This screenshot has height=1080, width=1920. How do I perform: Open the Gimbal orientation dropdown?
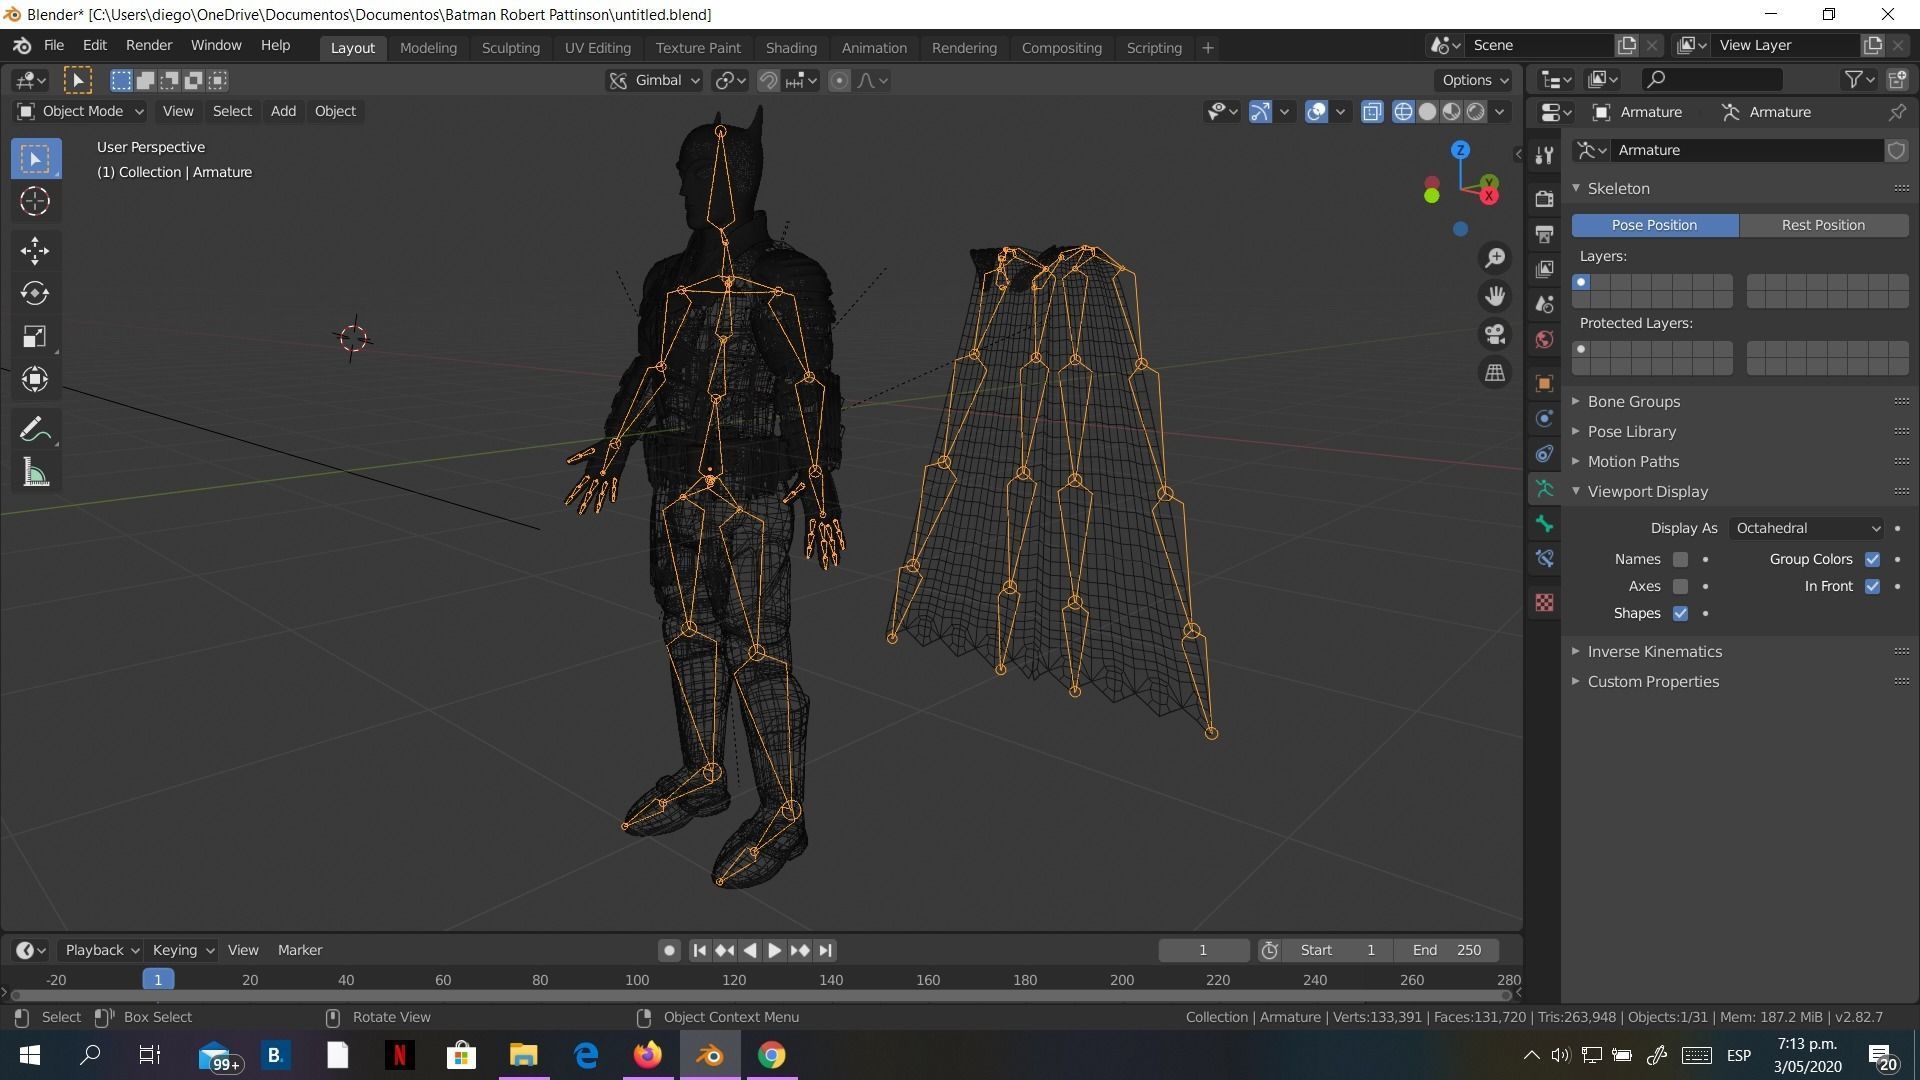click(x=654, y=80)
